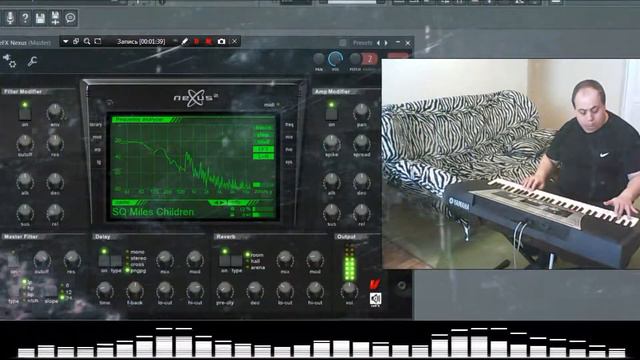The width and height of the screenshot is (640, 360).
Task: Click the microphone icon in FL Studio toolbar
Action: 10,18
